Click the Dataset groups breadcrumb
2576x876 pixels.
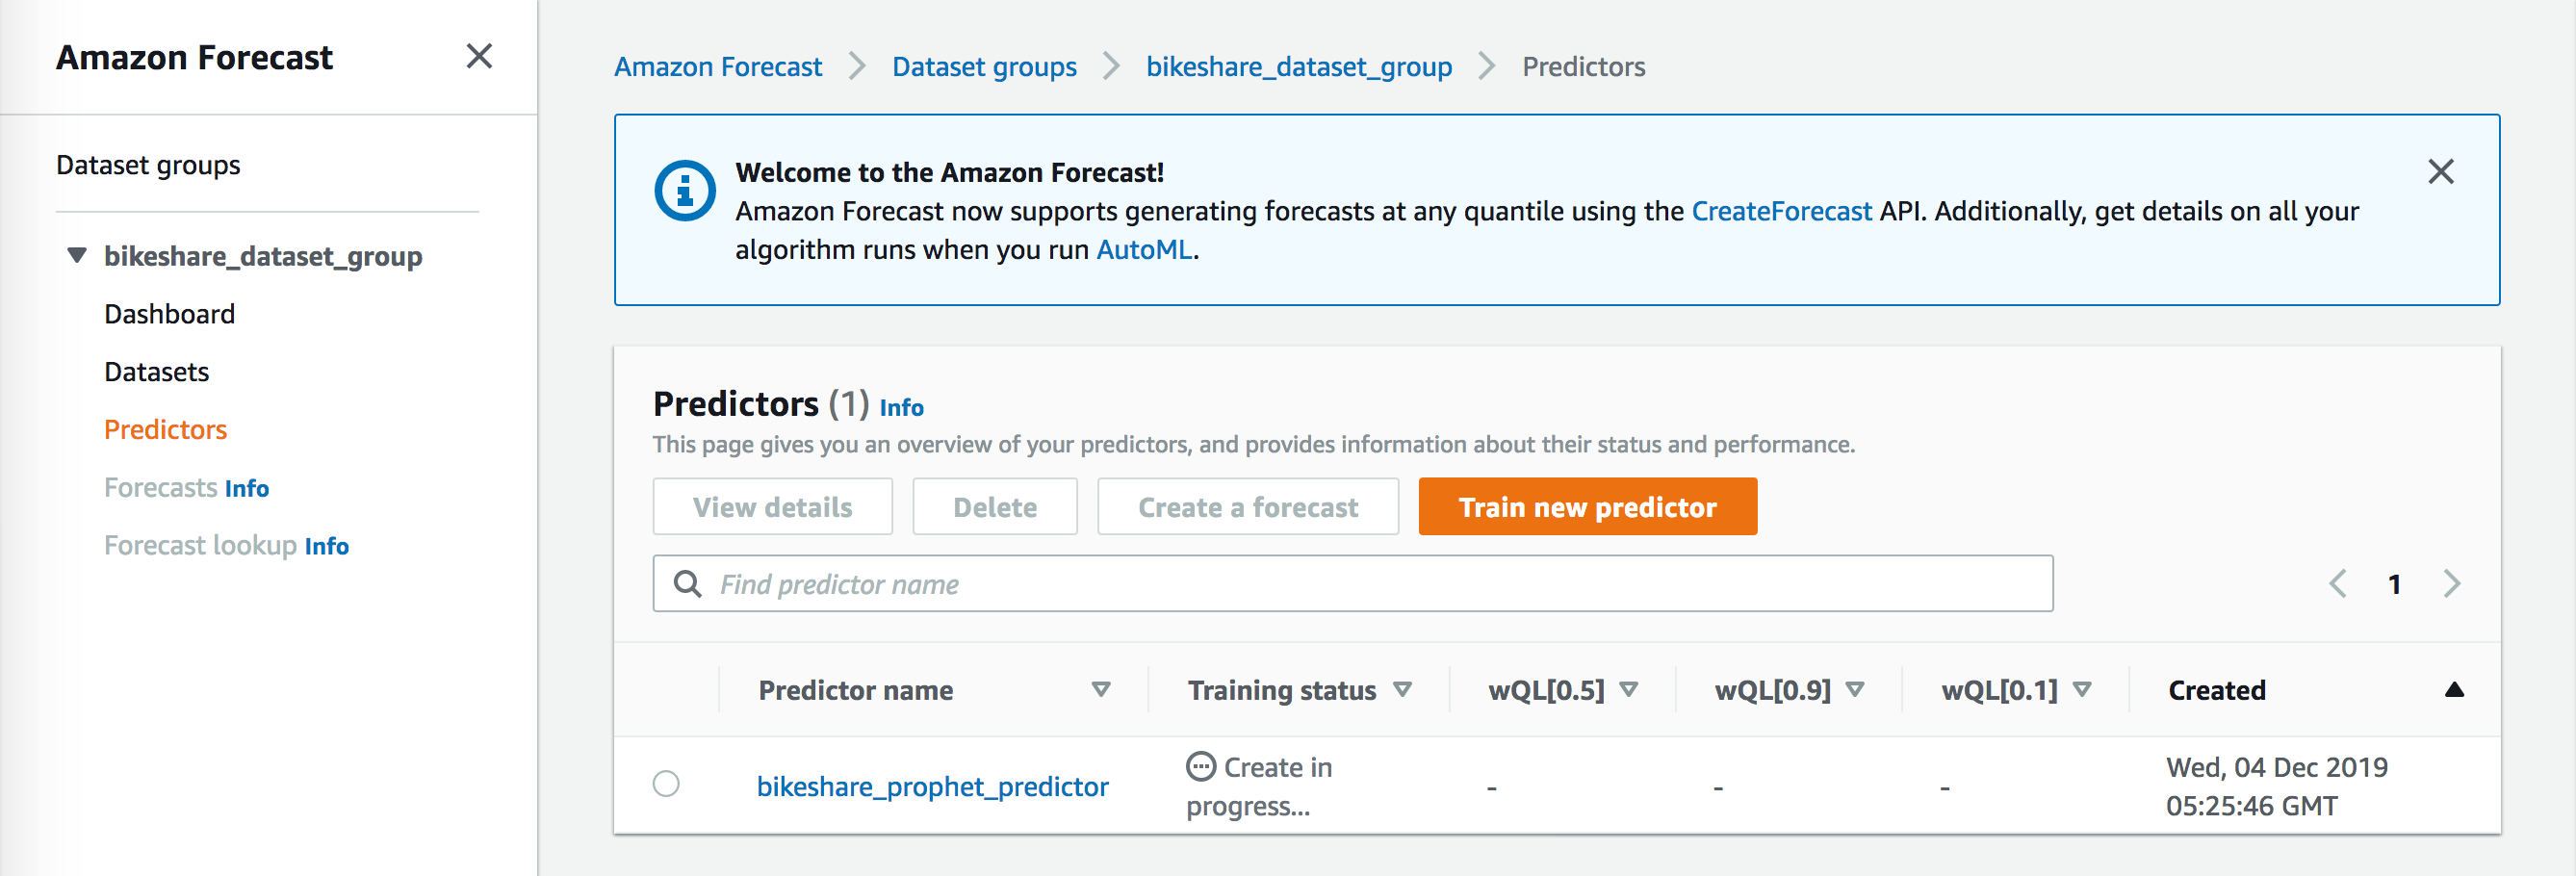click(x=984, y=66)
